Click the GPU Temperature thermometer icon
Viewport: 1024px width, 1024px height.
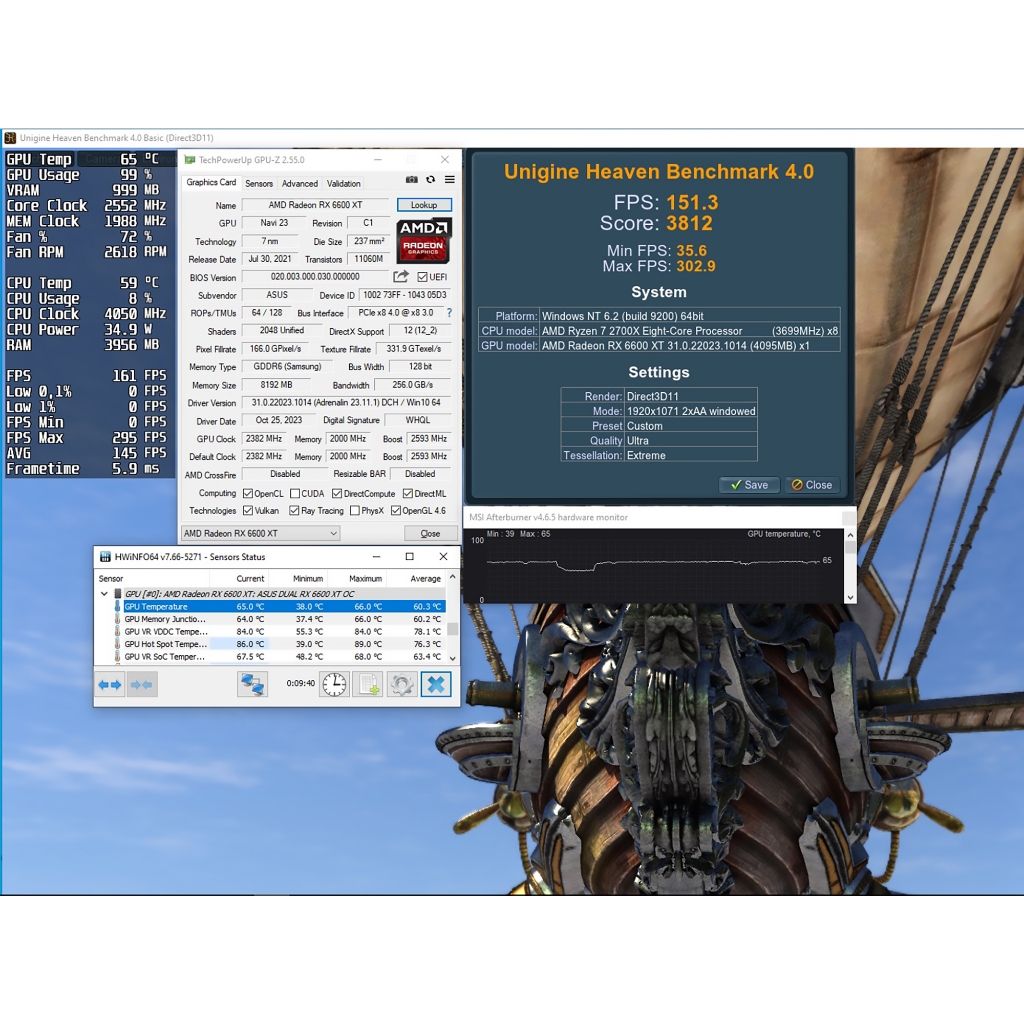point(118,607)
